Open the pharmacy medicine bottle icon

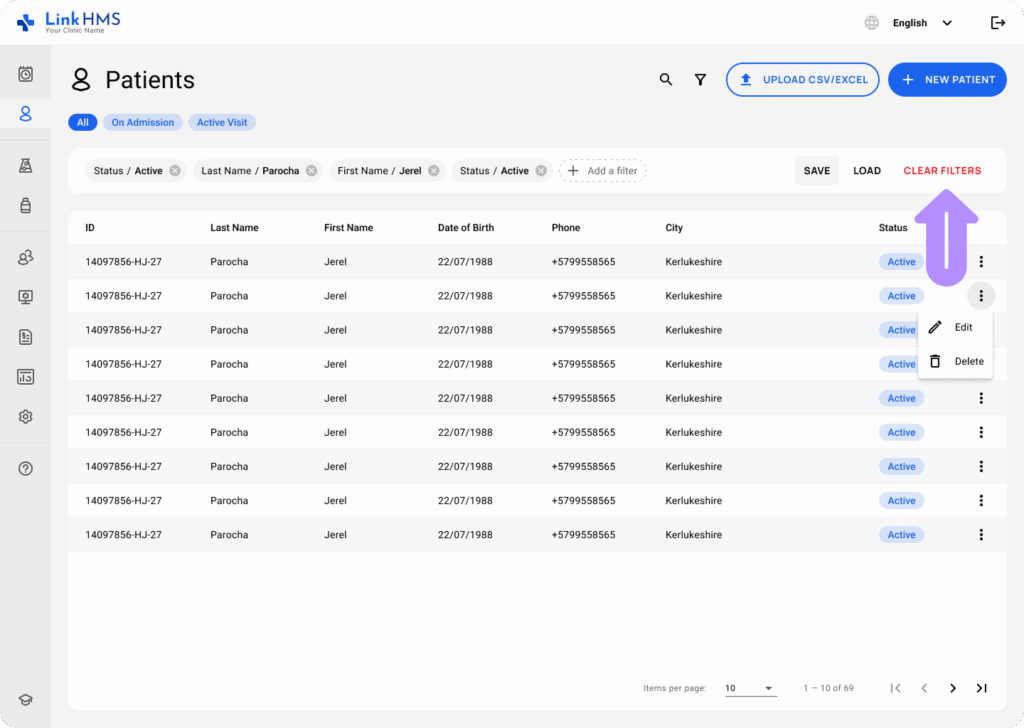pyautogui.click(x=27, y=206)
